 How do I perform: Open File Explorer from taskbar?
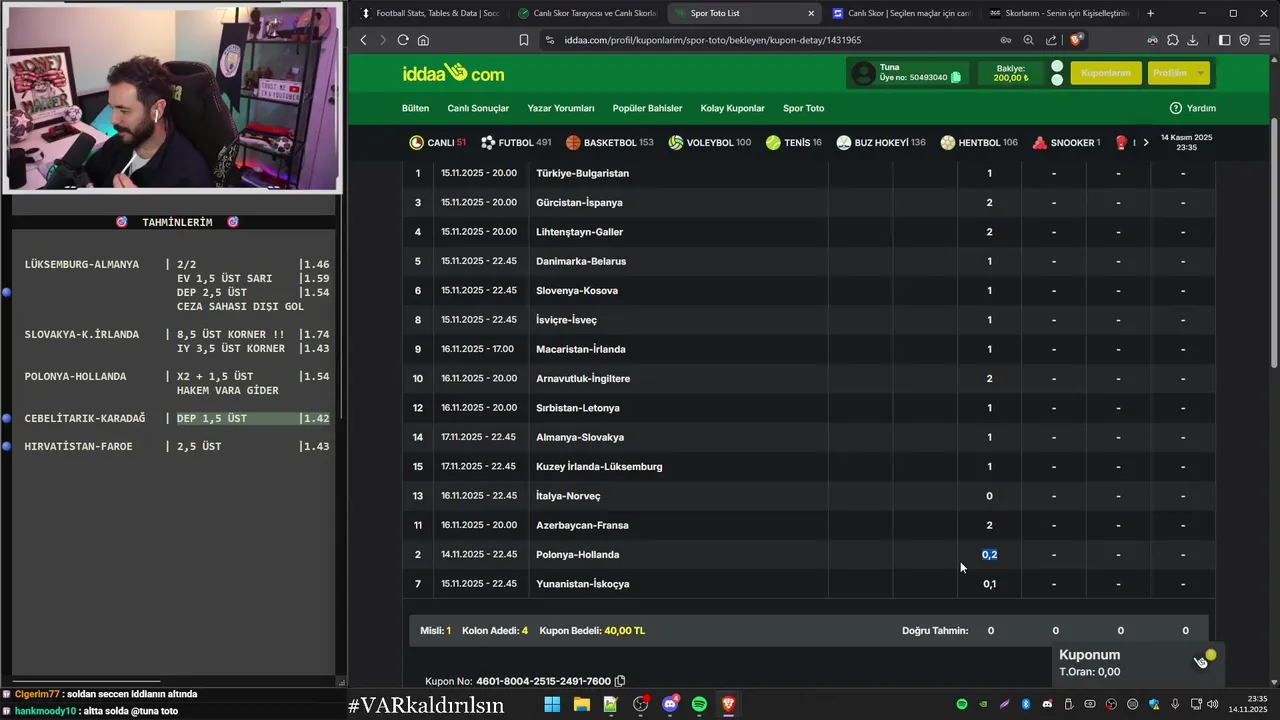click(x=581, y=704)
